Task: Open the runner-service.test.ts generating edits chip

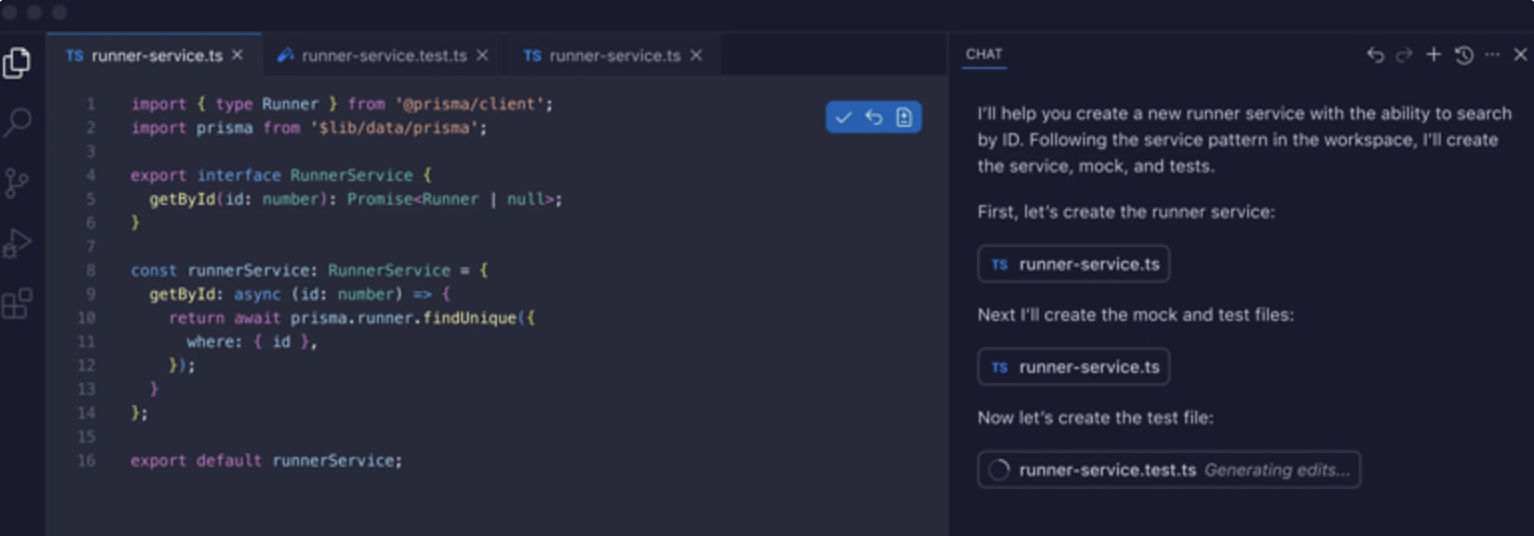Action: click(1169, 470)
